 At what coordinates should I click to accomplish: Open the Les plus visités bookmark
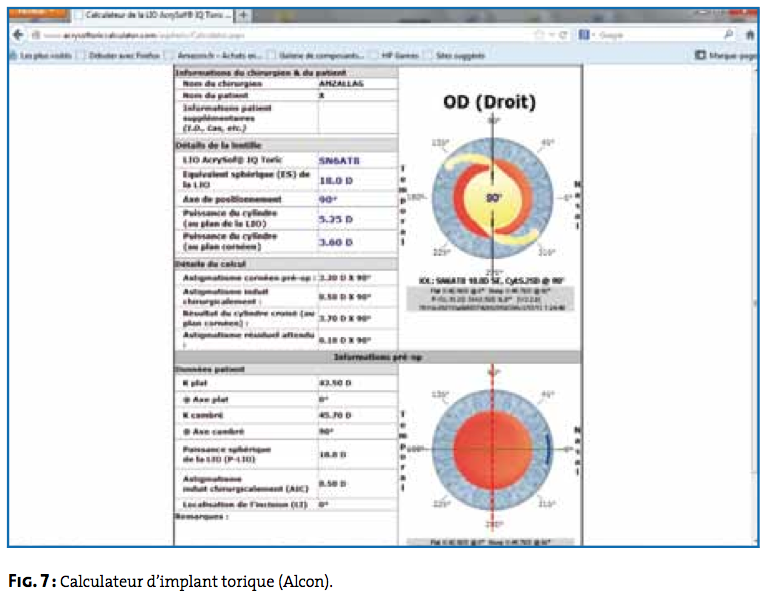click(x=42, y=55)
